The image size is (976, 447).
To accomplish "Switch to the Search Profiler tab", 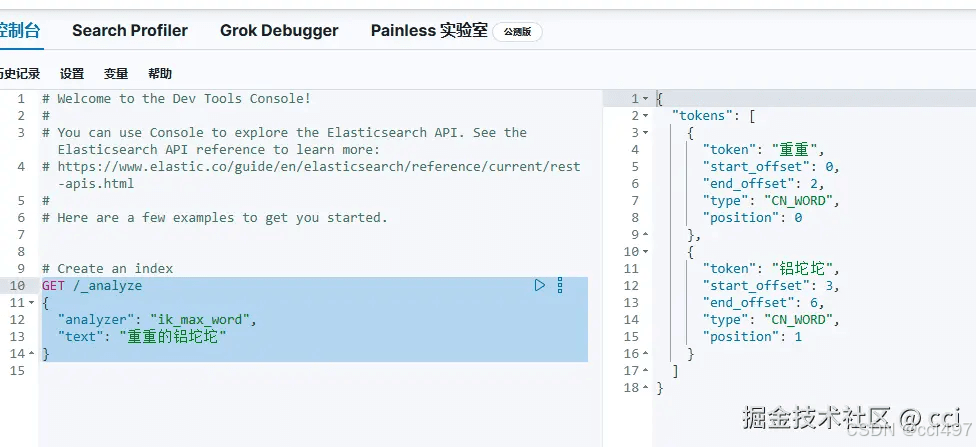I will pos(130,31).
